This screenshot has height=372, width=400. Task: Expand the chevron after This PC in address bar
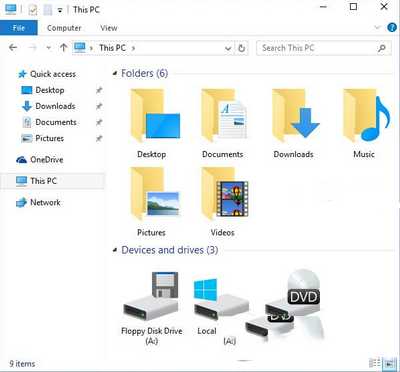133,48
